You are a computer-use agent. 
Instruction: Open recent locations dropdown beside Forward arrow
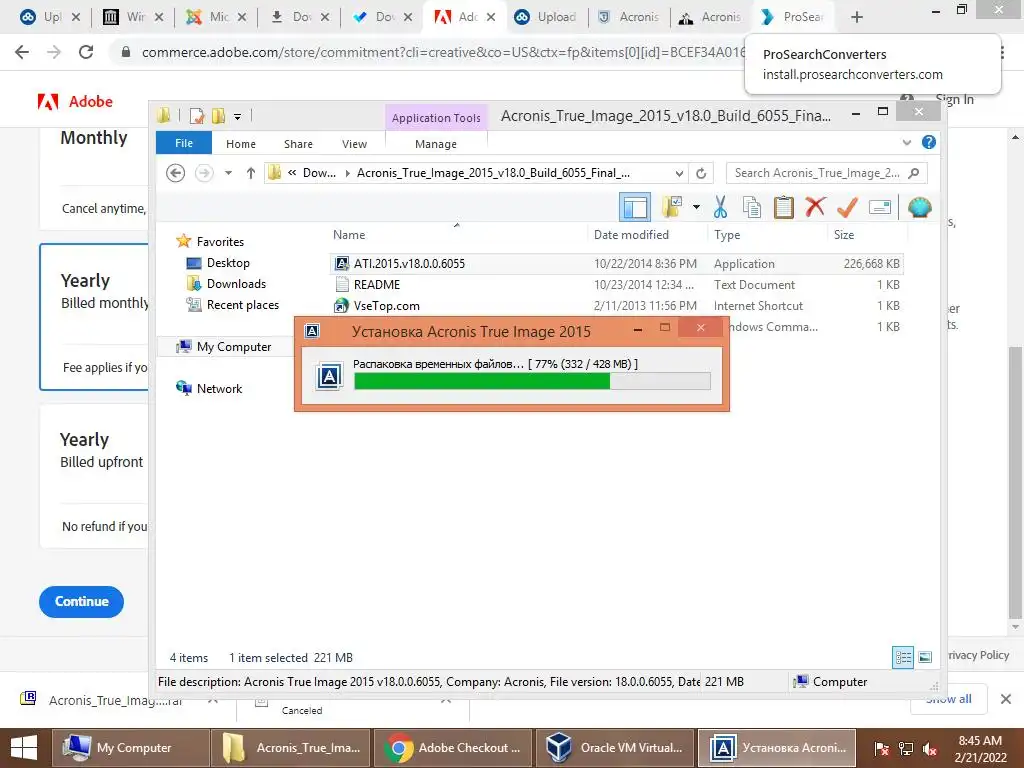coord(228,173)
